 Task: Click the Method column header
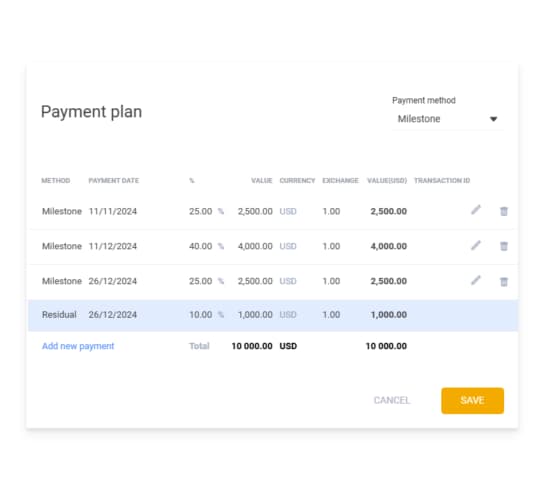(56, 180)
